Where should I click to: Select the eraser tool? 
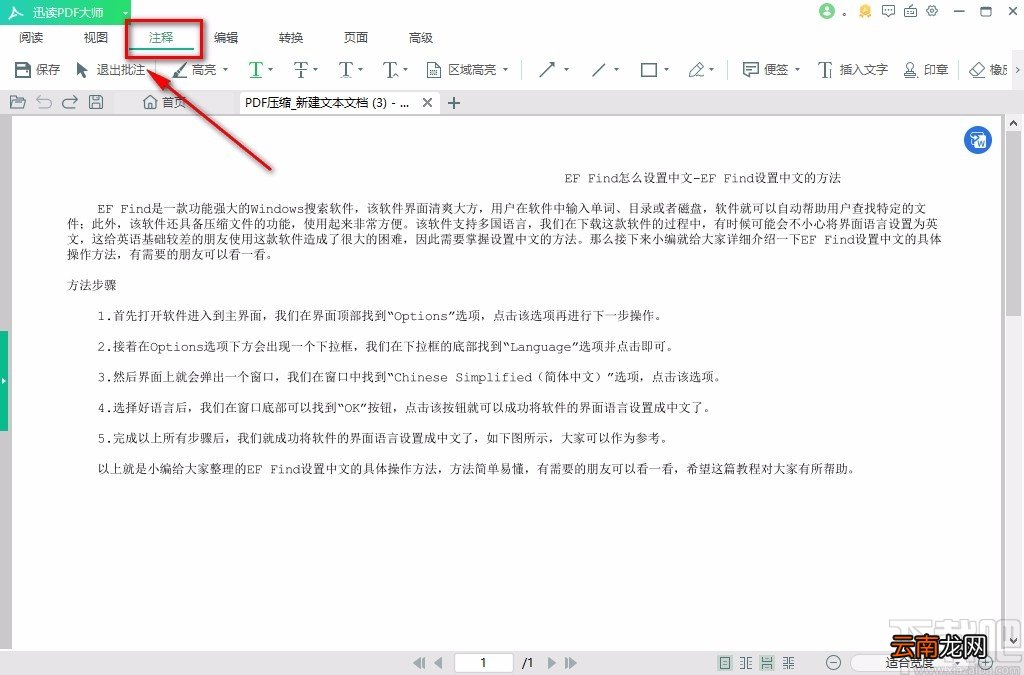pos(989,69)
